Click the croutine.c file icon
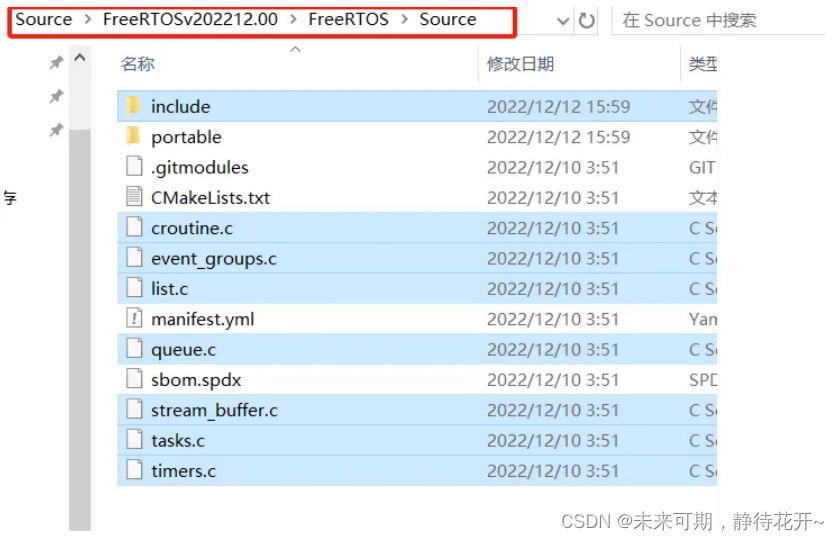The width and height of the screenshot is (839, 540). click(134, 227)
